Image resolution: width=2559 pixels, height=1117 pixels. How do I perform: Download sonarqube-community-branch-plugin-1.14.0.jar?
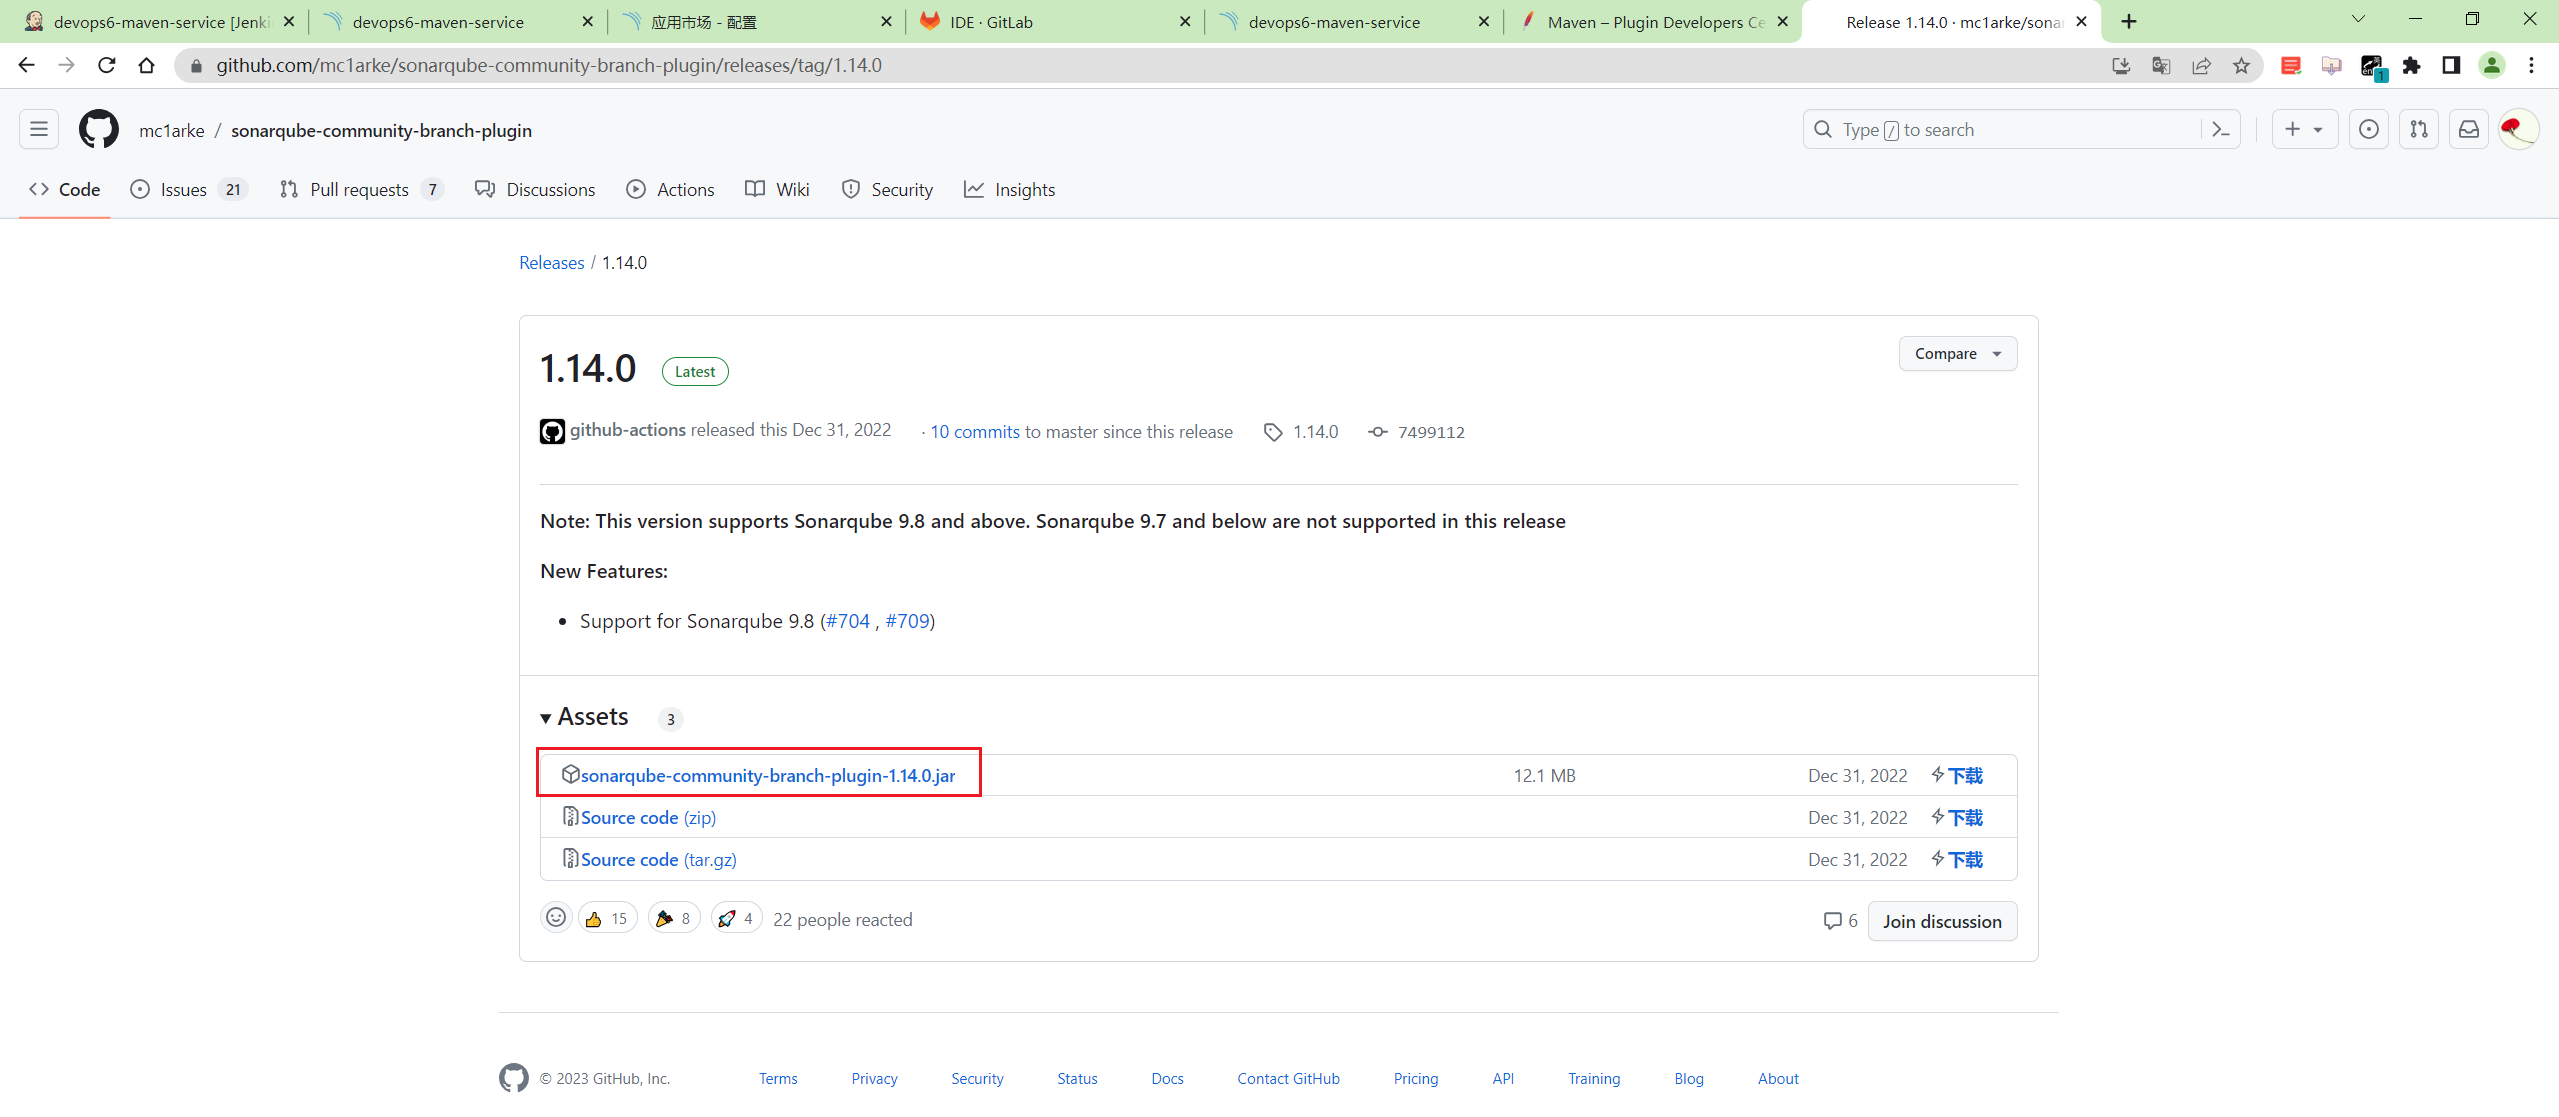[767, 775]
